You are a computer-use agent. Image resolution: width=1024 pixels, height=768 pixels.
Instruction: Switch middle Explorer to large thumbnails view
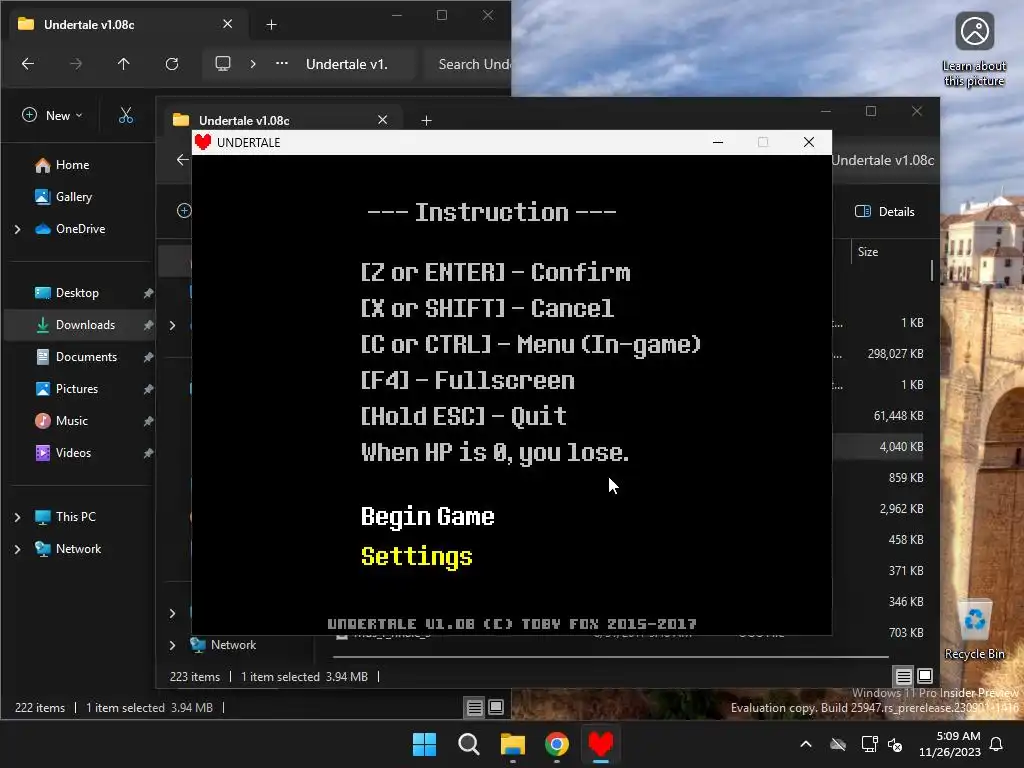(x=925, y=676)
